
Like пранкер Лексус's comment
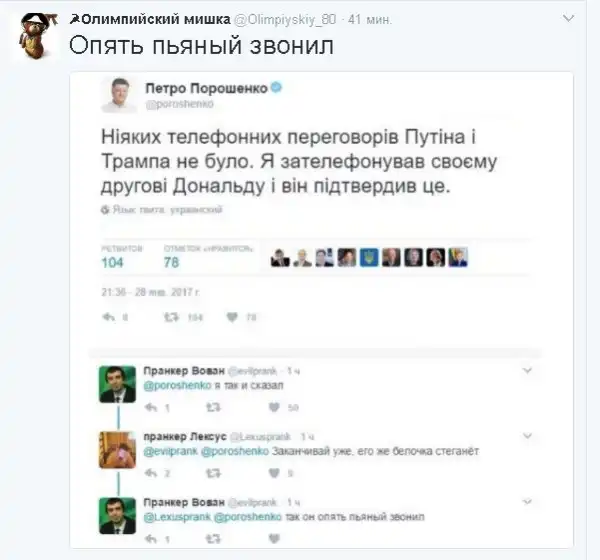[270, 473]
